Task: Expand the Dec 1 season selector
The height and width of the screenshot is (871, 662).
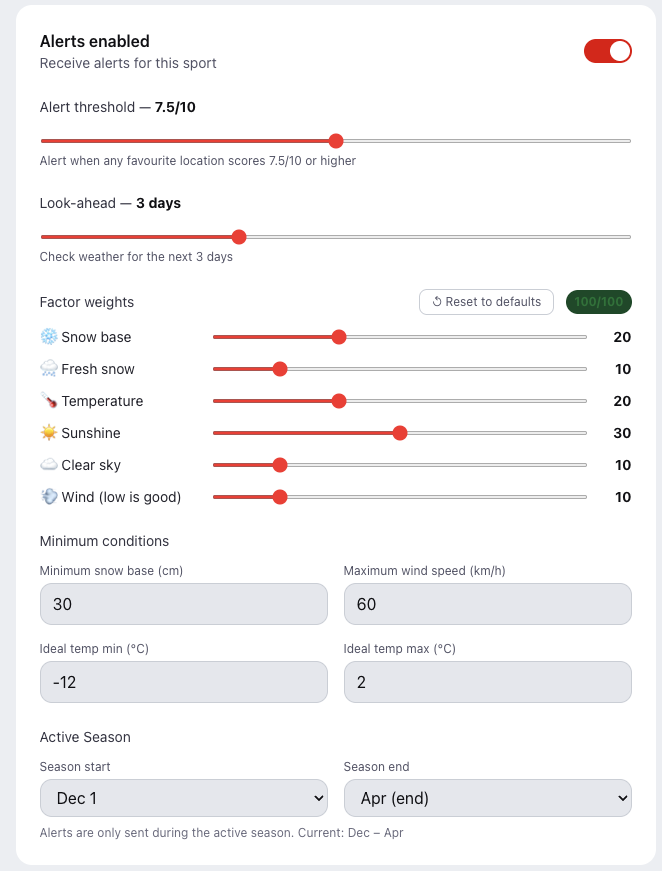Action: tap(183, 798)
